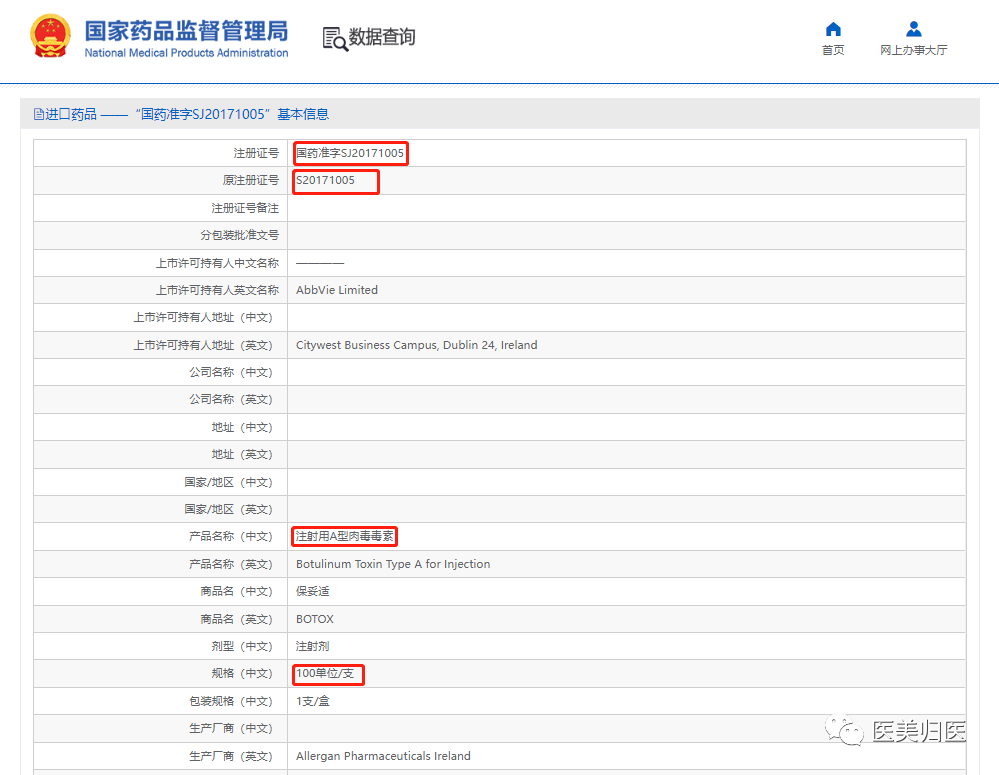Click the 原注册证号 row label
This screenshot has height=775, width=999.
[x=250, y=180]
